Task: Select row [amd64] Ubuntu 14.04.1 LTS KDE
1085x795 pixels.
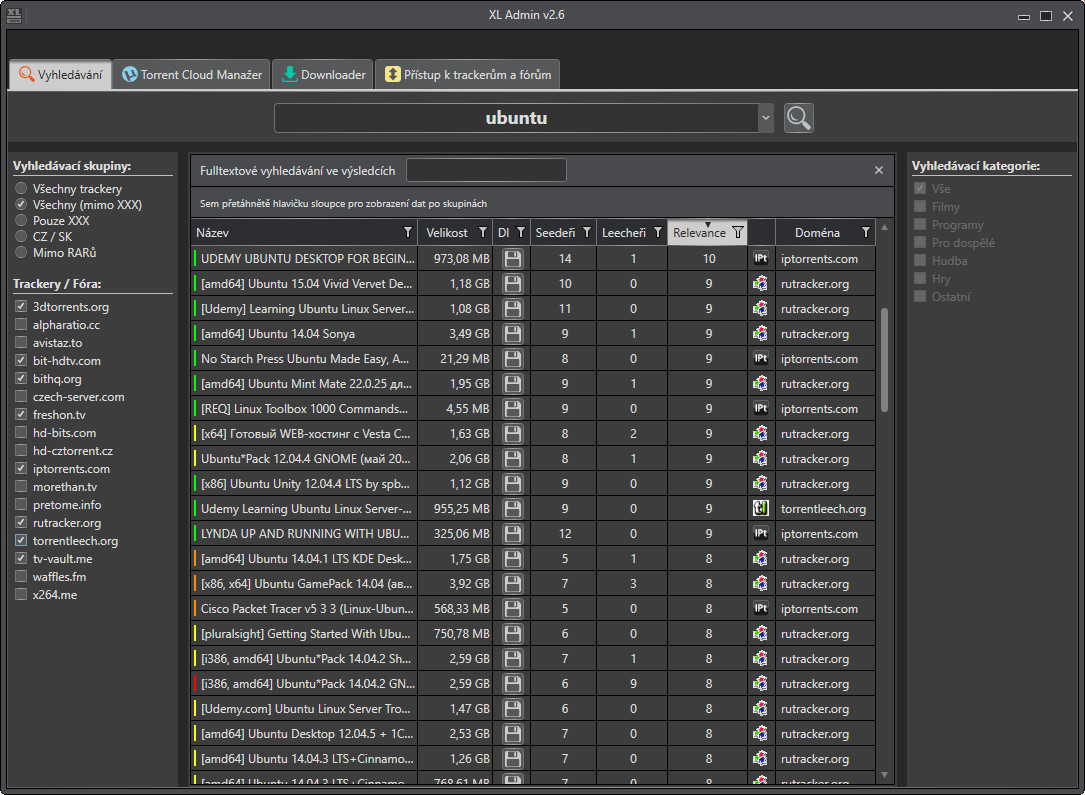Action: 534,558
